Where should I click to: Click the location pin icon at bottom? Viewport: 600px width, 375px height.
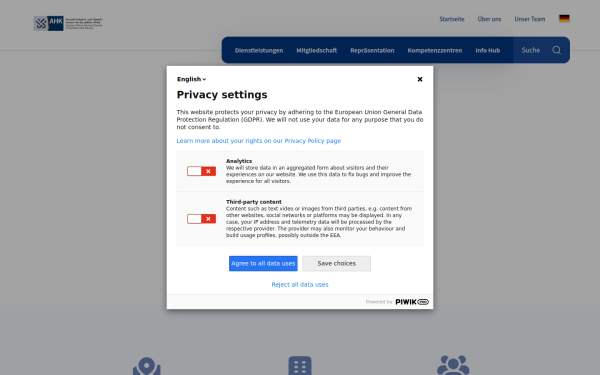(147, 366)
